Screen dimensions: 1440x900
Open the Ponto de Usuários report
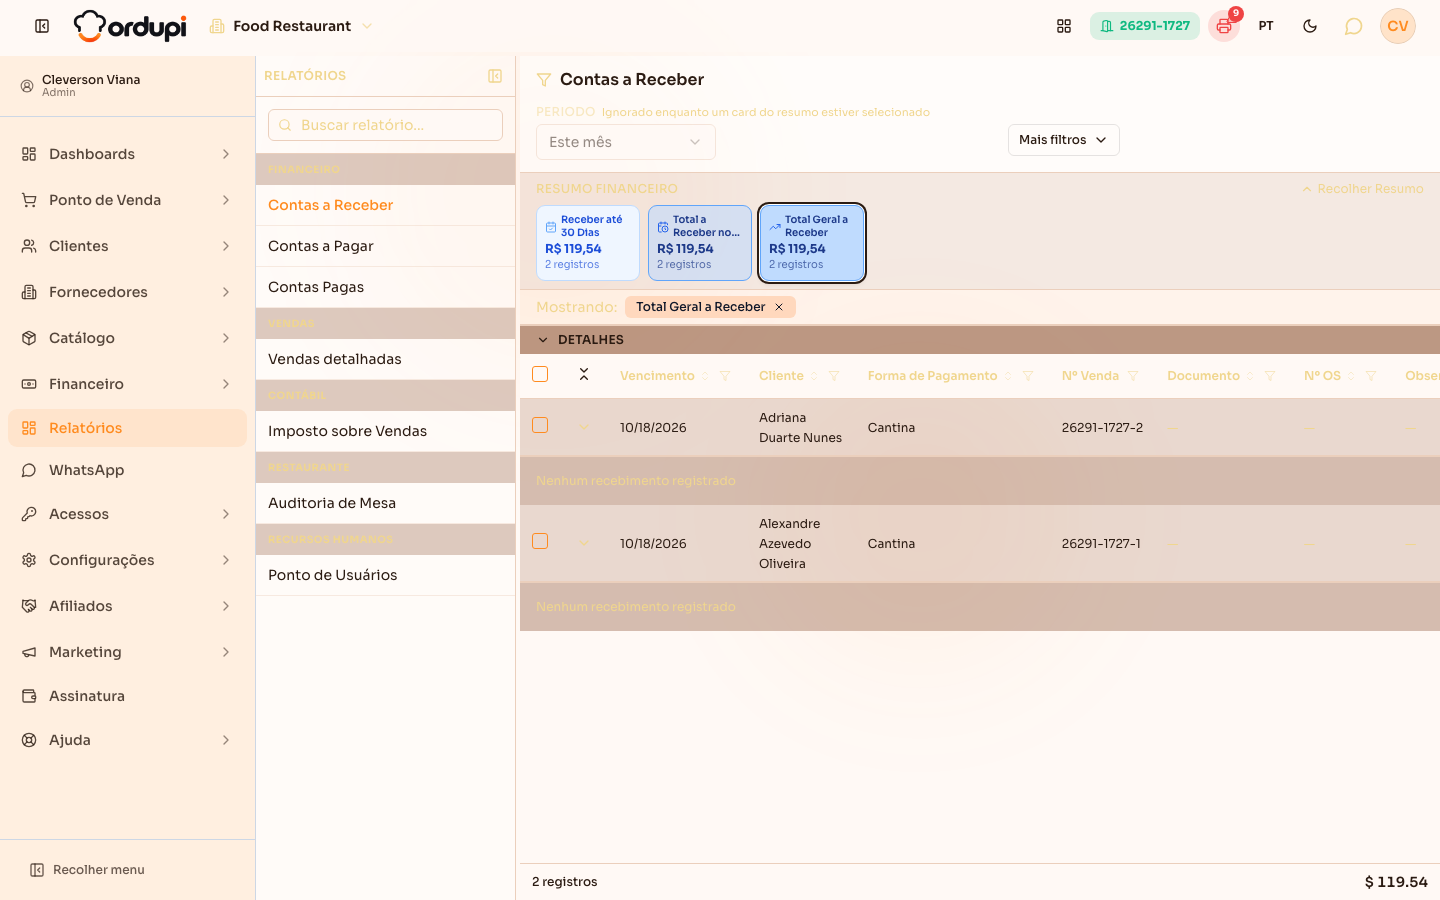coord(385,575)
